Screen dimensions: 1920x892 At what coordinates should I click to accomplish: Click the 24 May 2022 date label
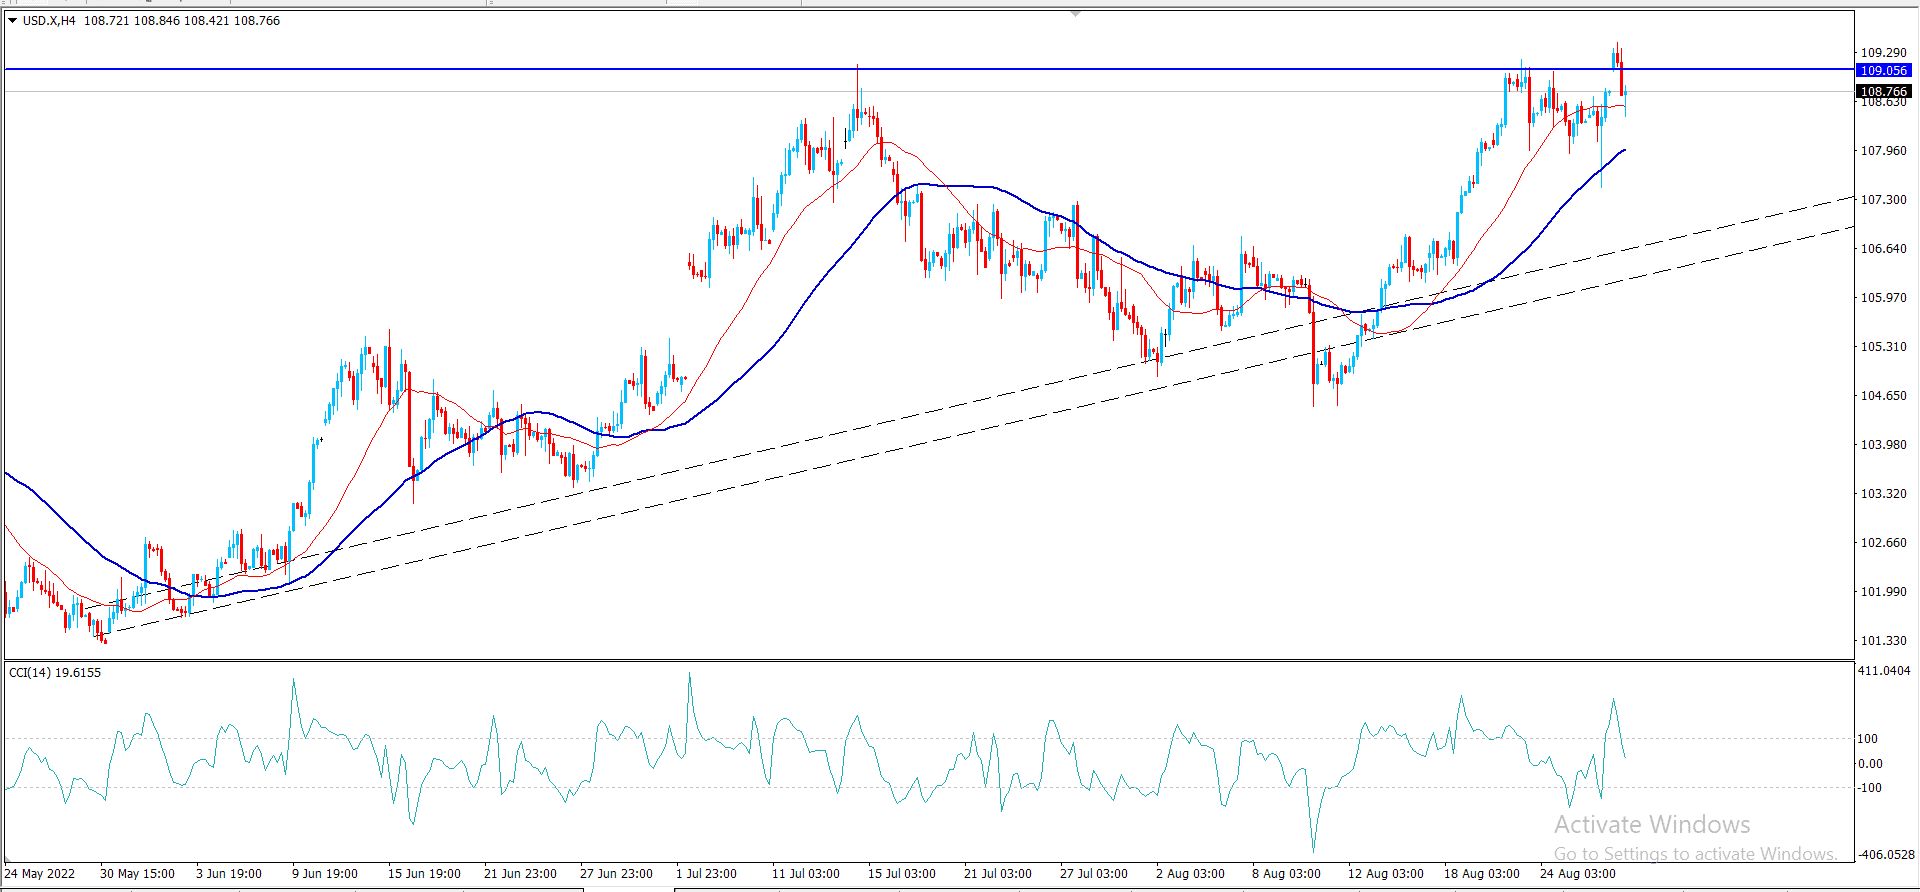click(x=40, y=873)
